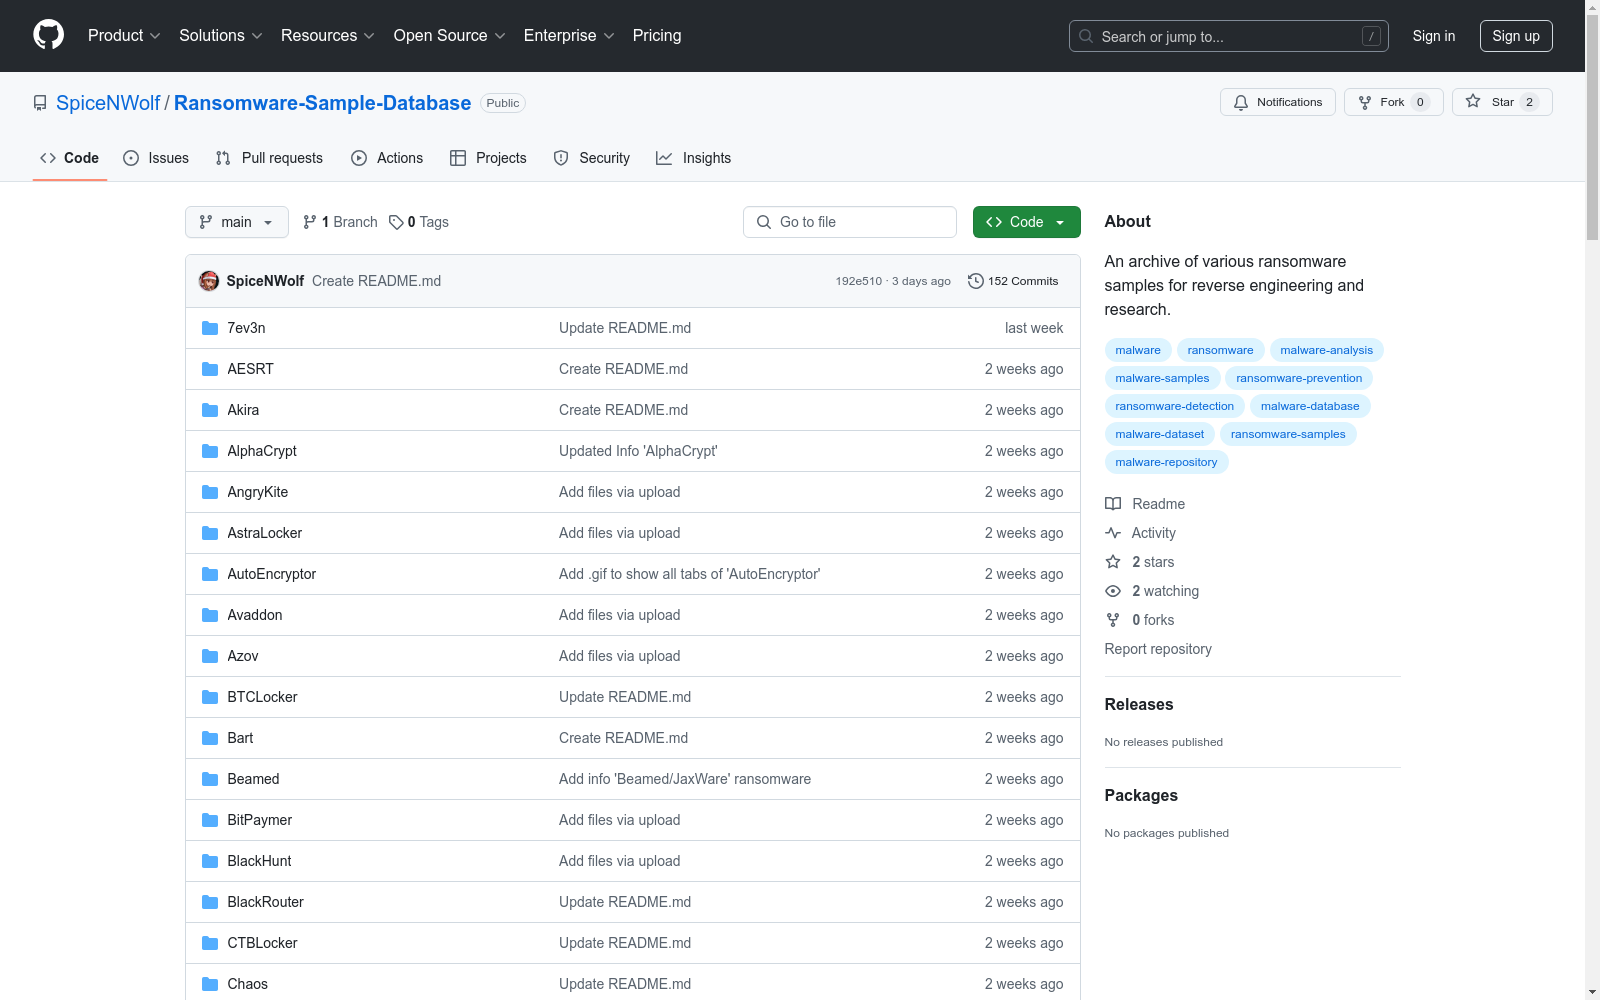Open commit hash 192e510
1600x1000 pixels.
(x=859, y=281)
